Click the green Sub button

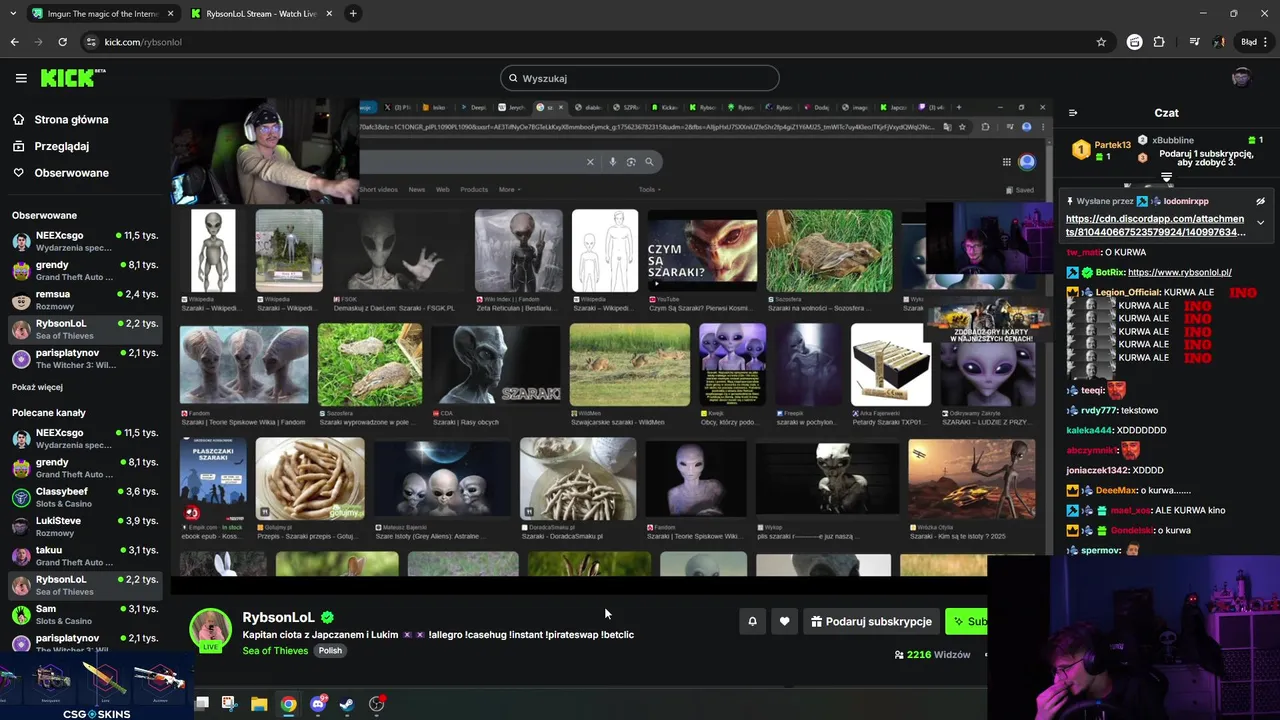967,621
